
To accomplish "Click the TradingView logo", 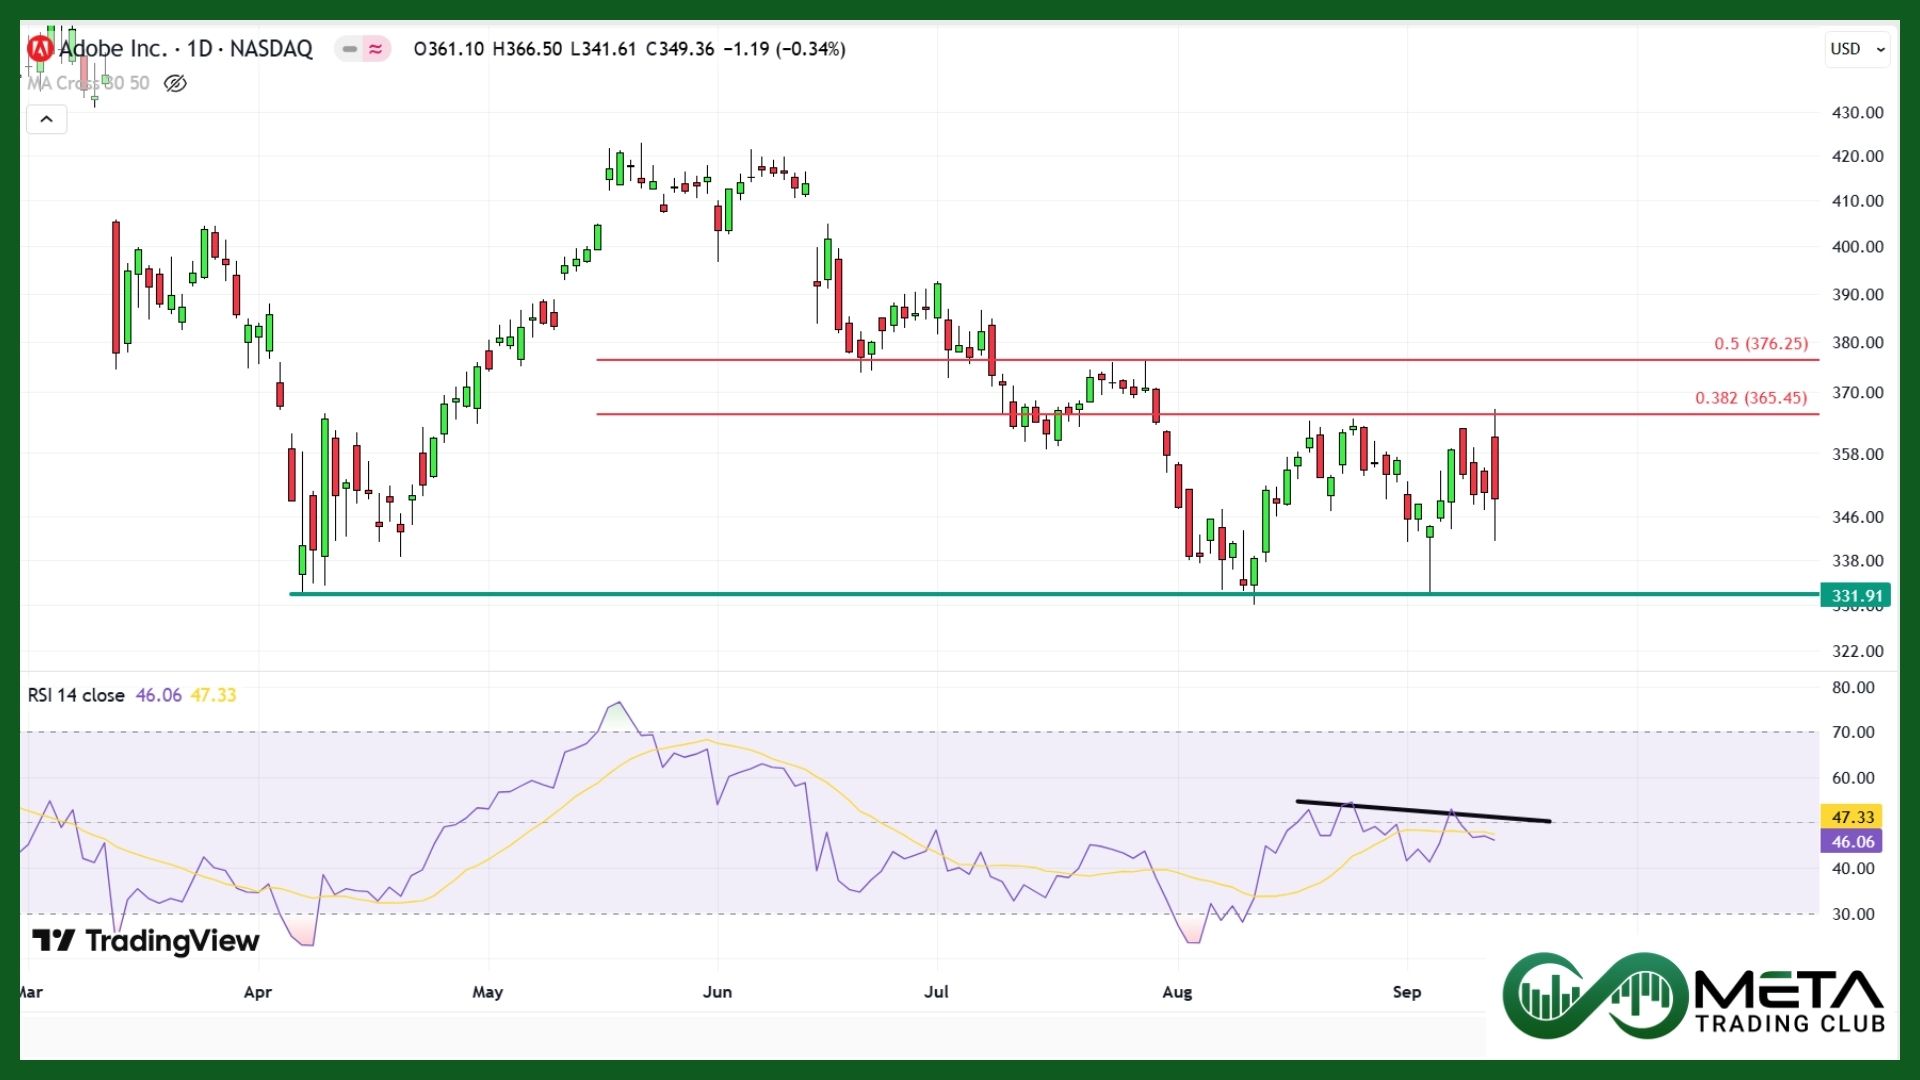I will coord(146,941).
